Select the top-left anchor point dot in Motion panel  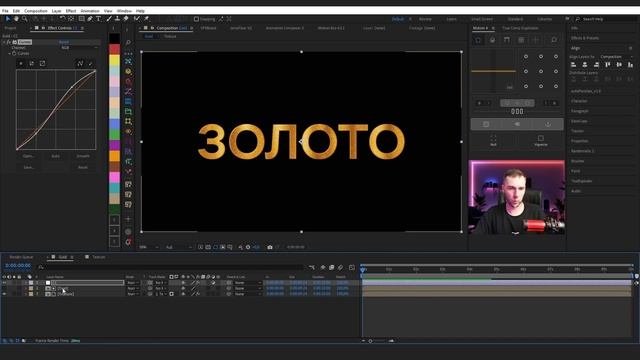[526, 56]
